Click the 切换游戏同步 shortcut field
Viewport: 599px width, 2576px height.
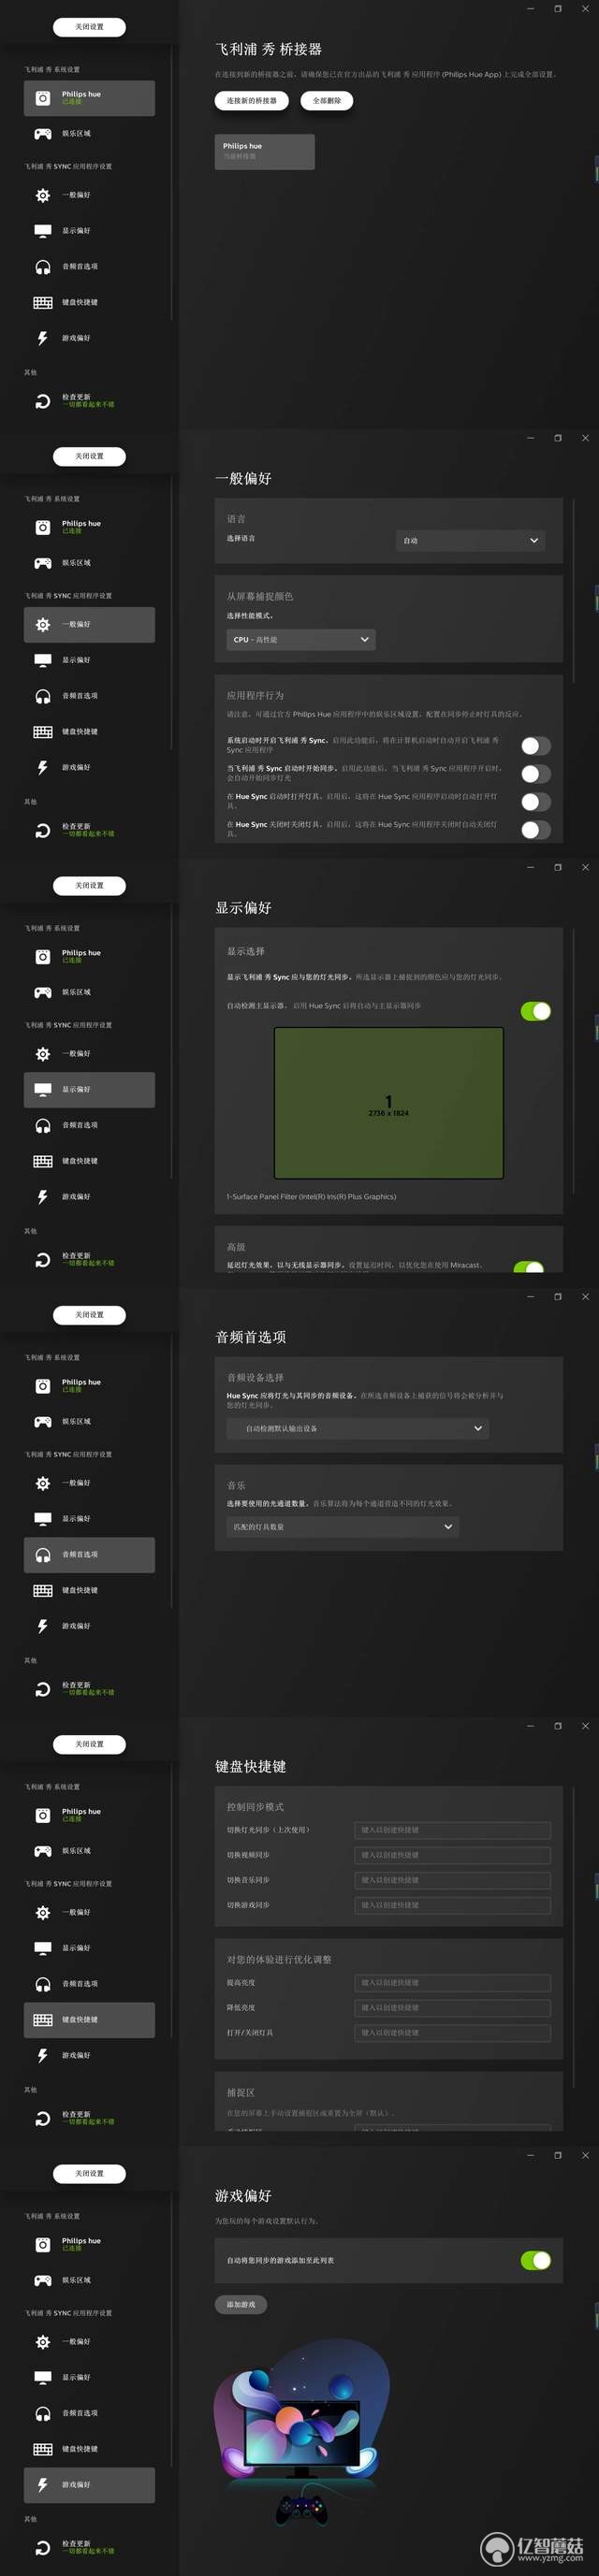(453, 1906)
